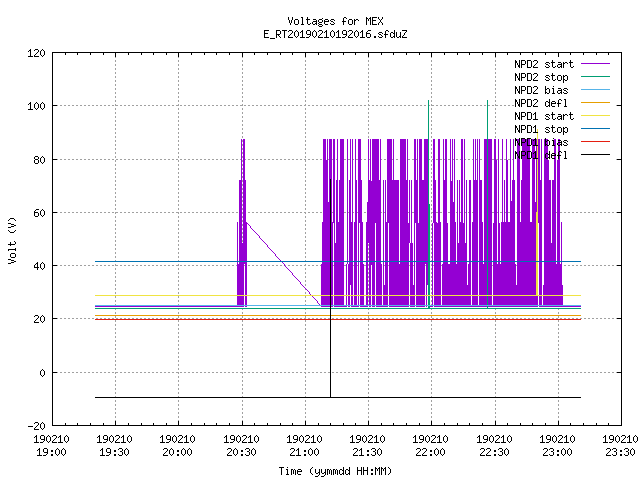Click the y-axis tick value 120
This screenshot has width=640, height=480.
(x=36, y=53)
